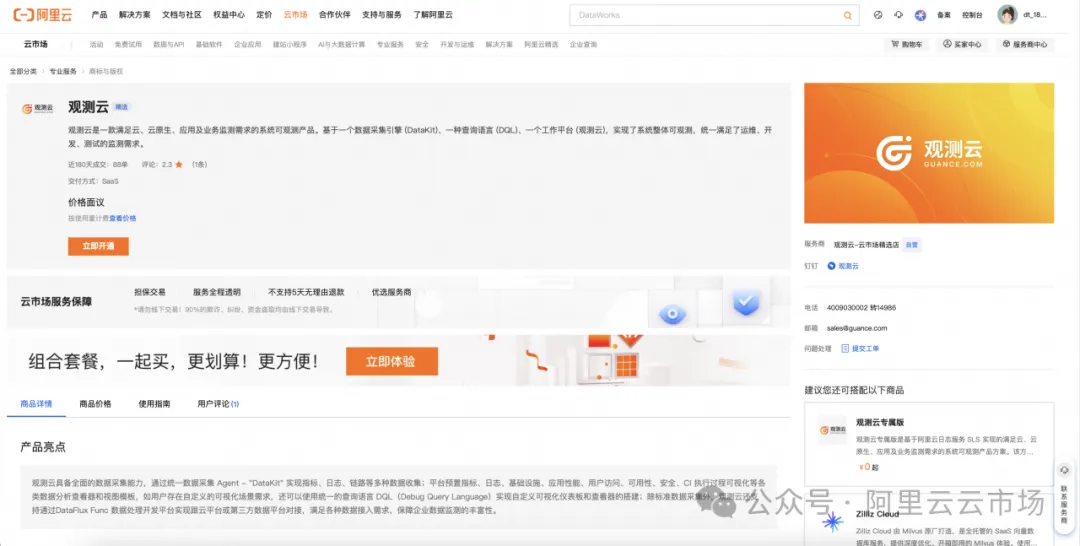Click the blue shield checkmark graphic
The height and width of the screenshot is (546, 1080).
pyautogui.click(x=746, y=302)
